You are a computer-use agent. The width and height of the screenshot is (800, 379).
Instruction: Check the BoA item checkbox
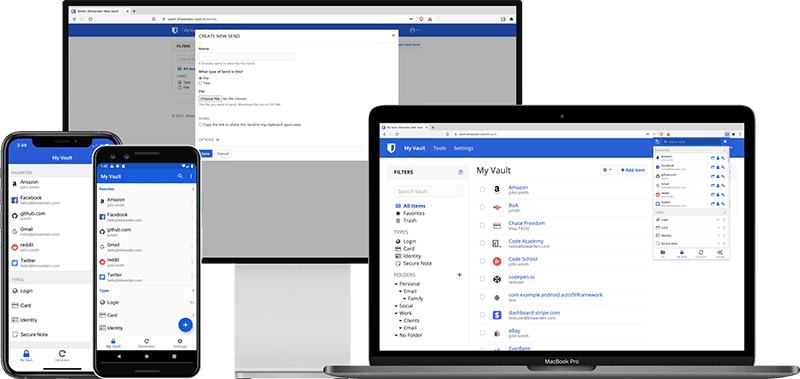(482, 208)
